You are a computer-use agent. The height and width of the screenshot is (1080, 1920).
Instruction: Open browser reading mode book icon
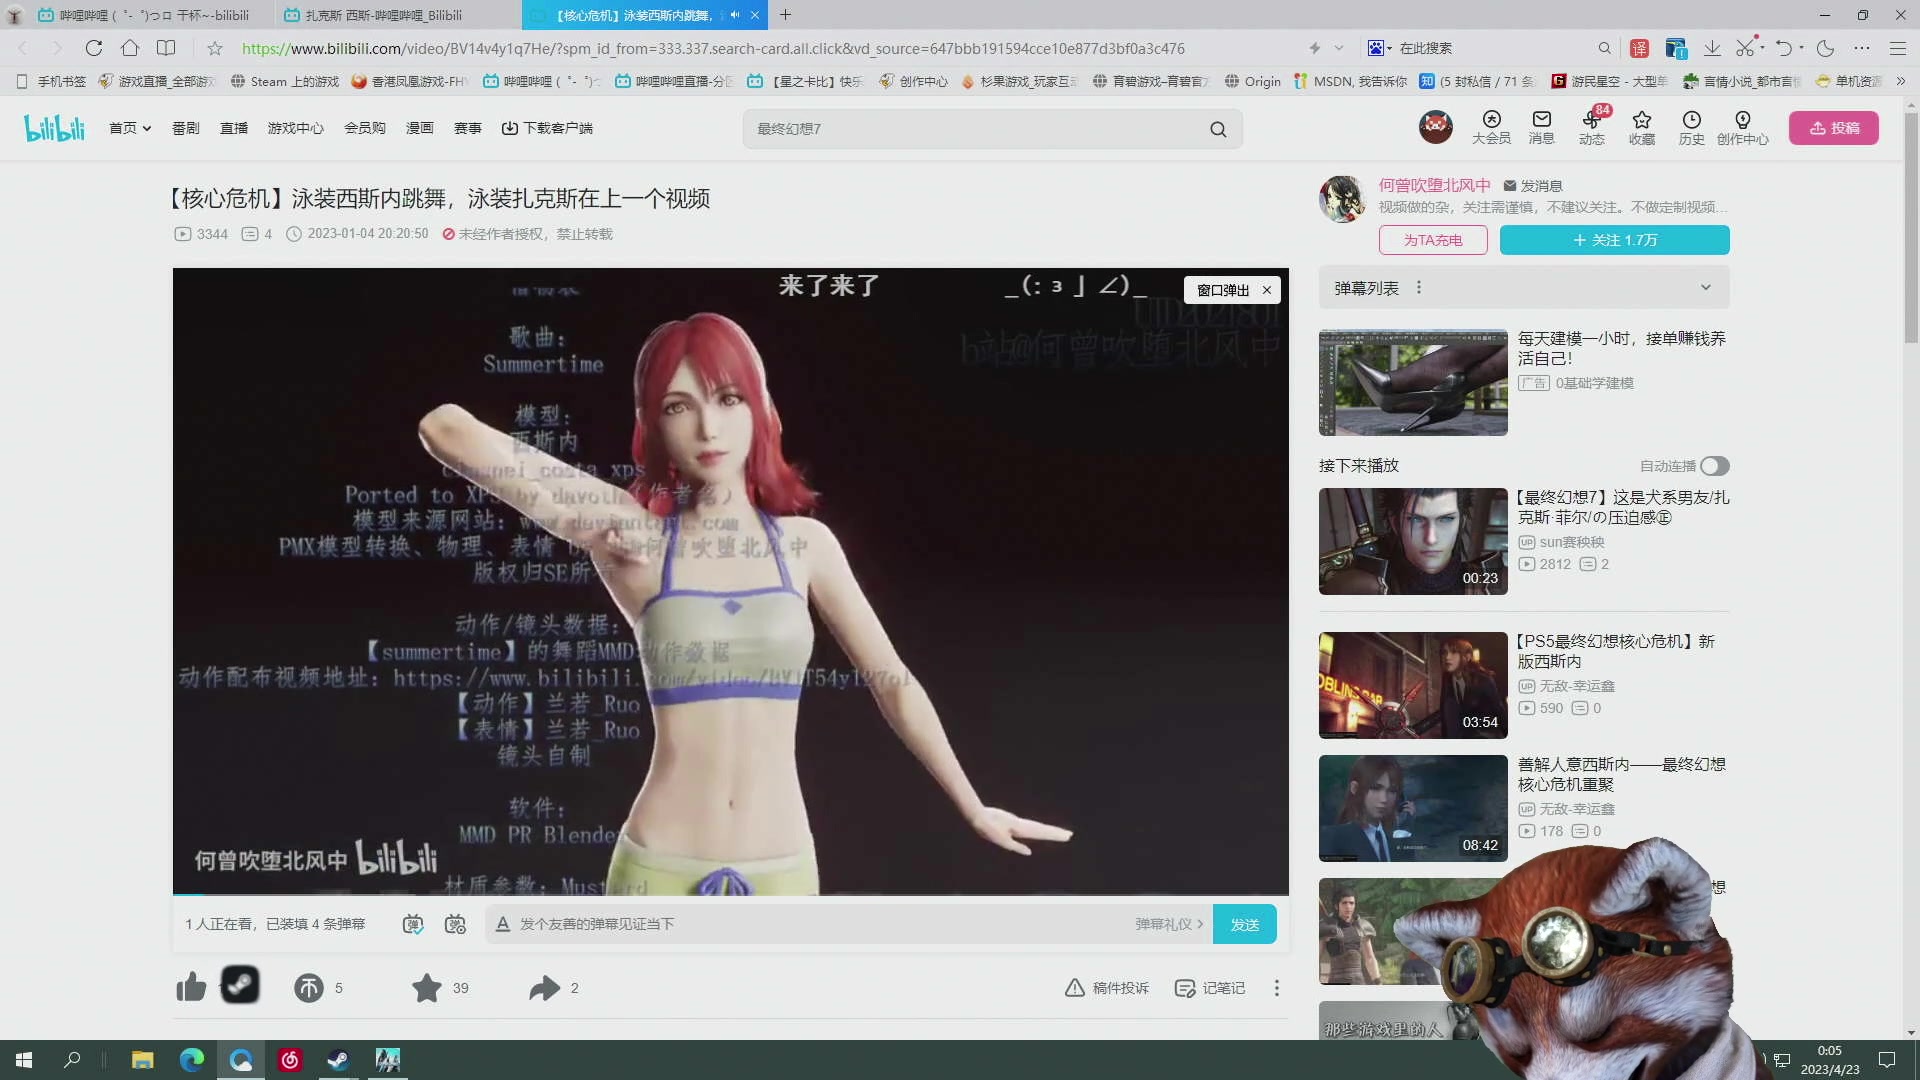pyautogui.click(x=166, y=48)
